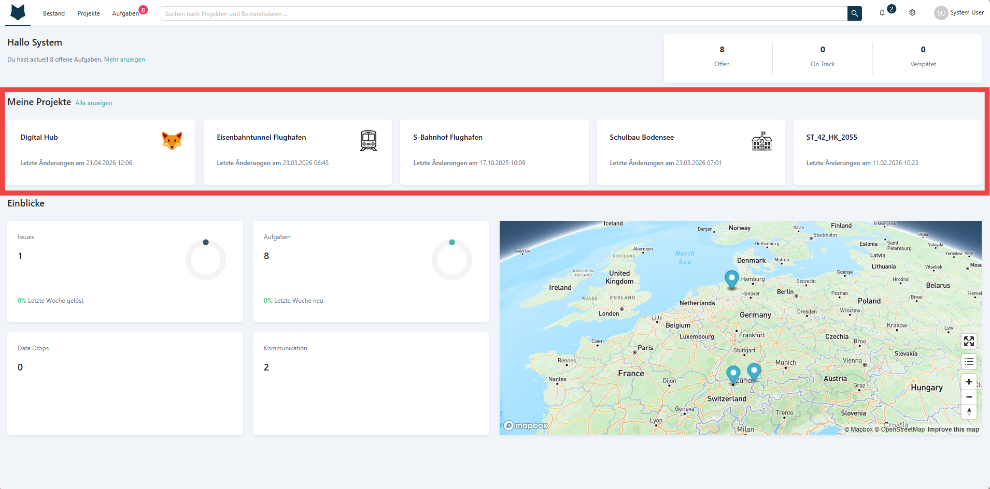Click the Aufgaben donut progress ring
This screenshot has height=489, width=990.
tap(452, 260)
